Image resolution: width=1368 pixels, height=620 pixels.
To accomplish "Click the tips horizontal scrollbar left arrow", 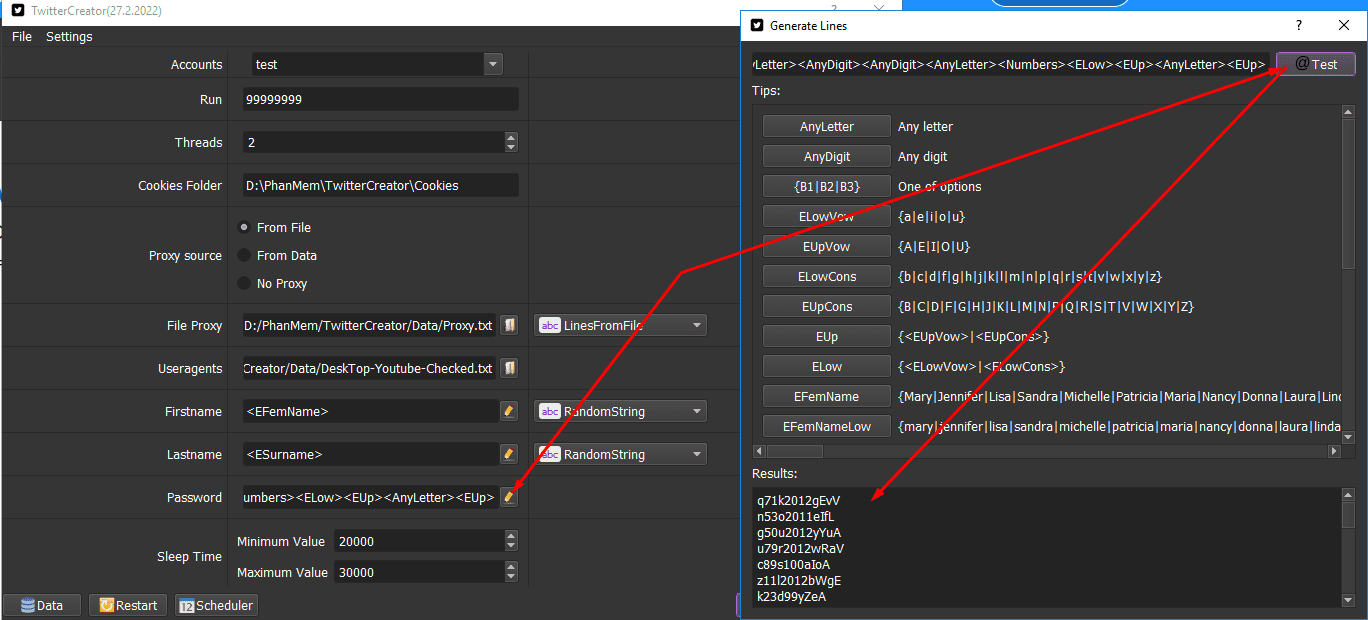I will pyautogui.click(x=759, y=452).
